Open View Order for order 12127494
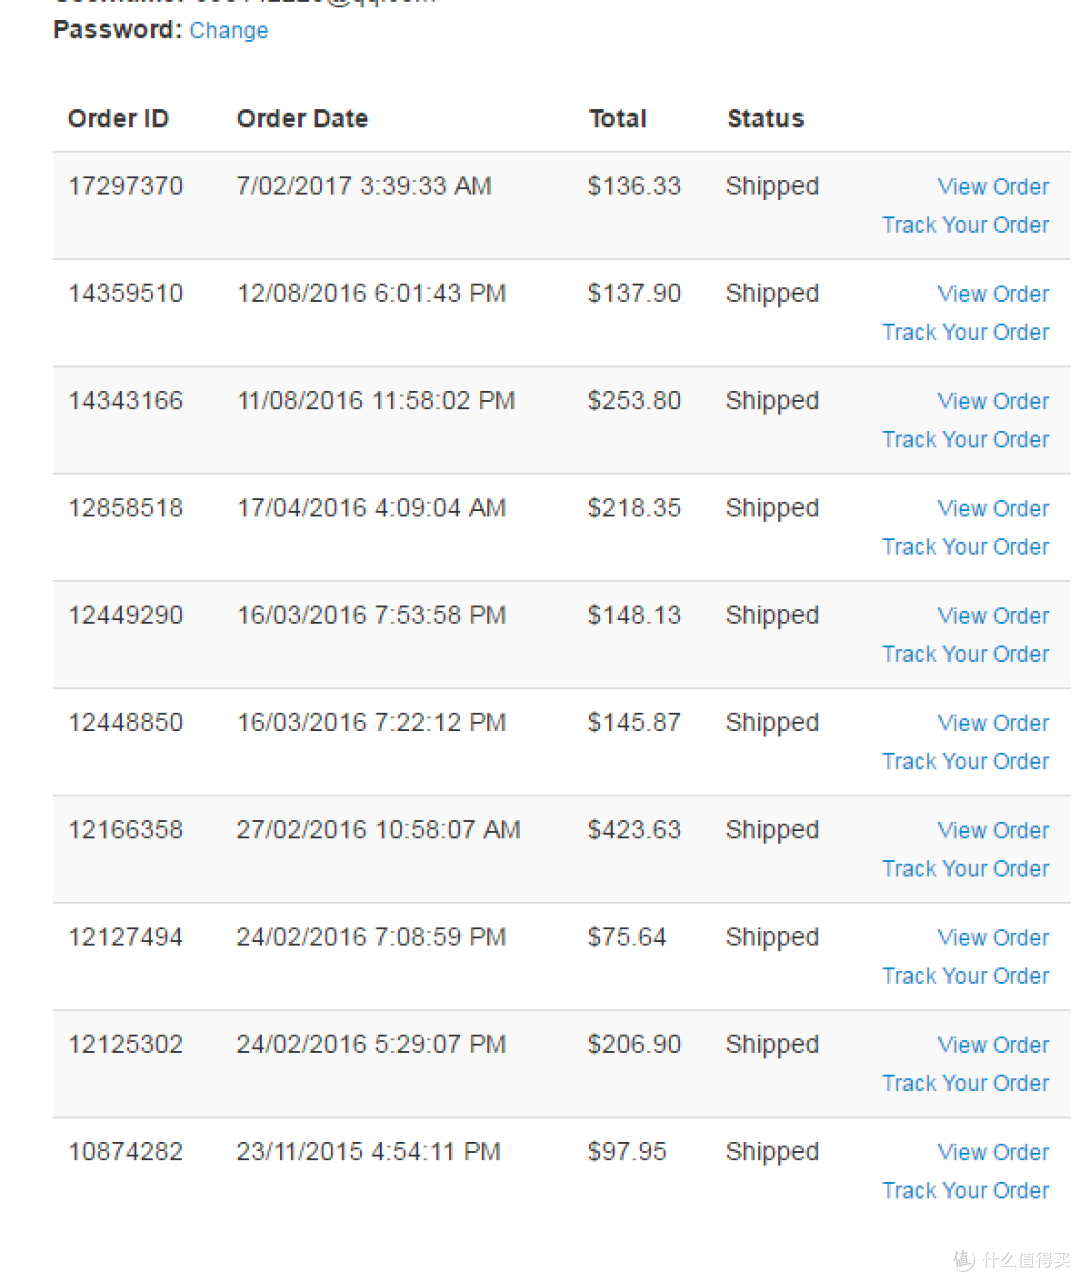The image size is (1080, 1282). tap(993, 938)
